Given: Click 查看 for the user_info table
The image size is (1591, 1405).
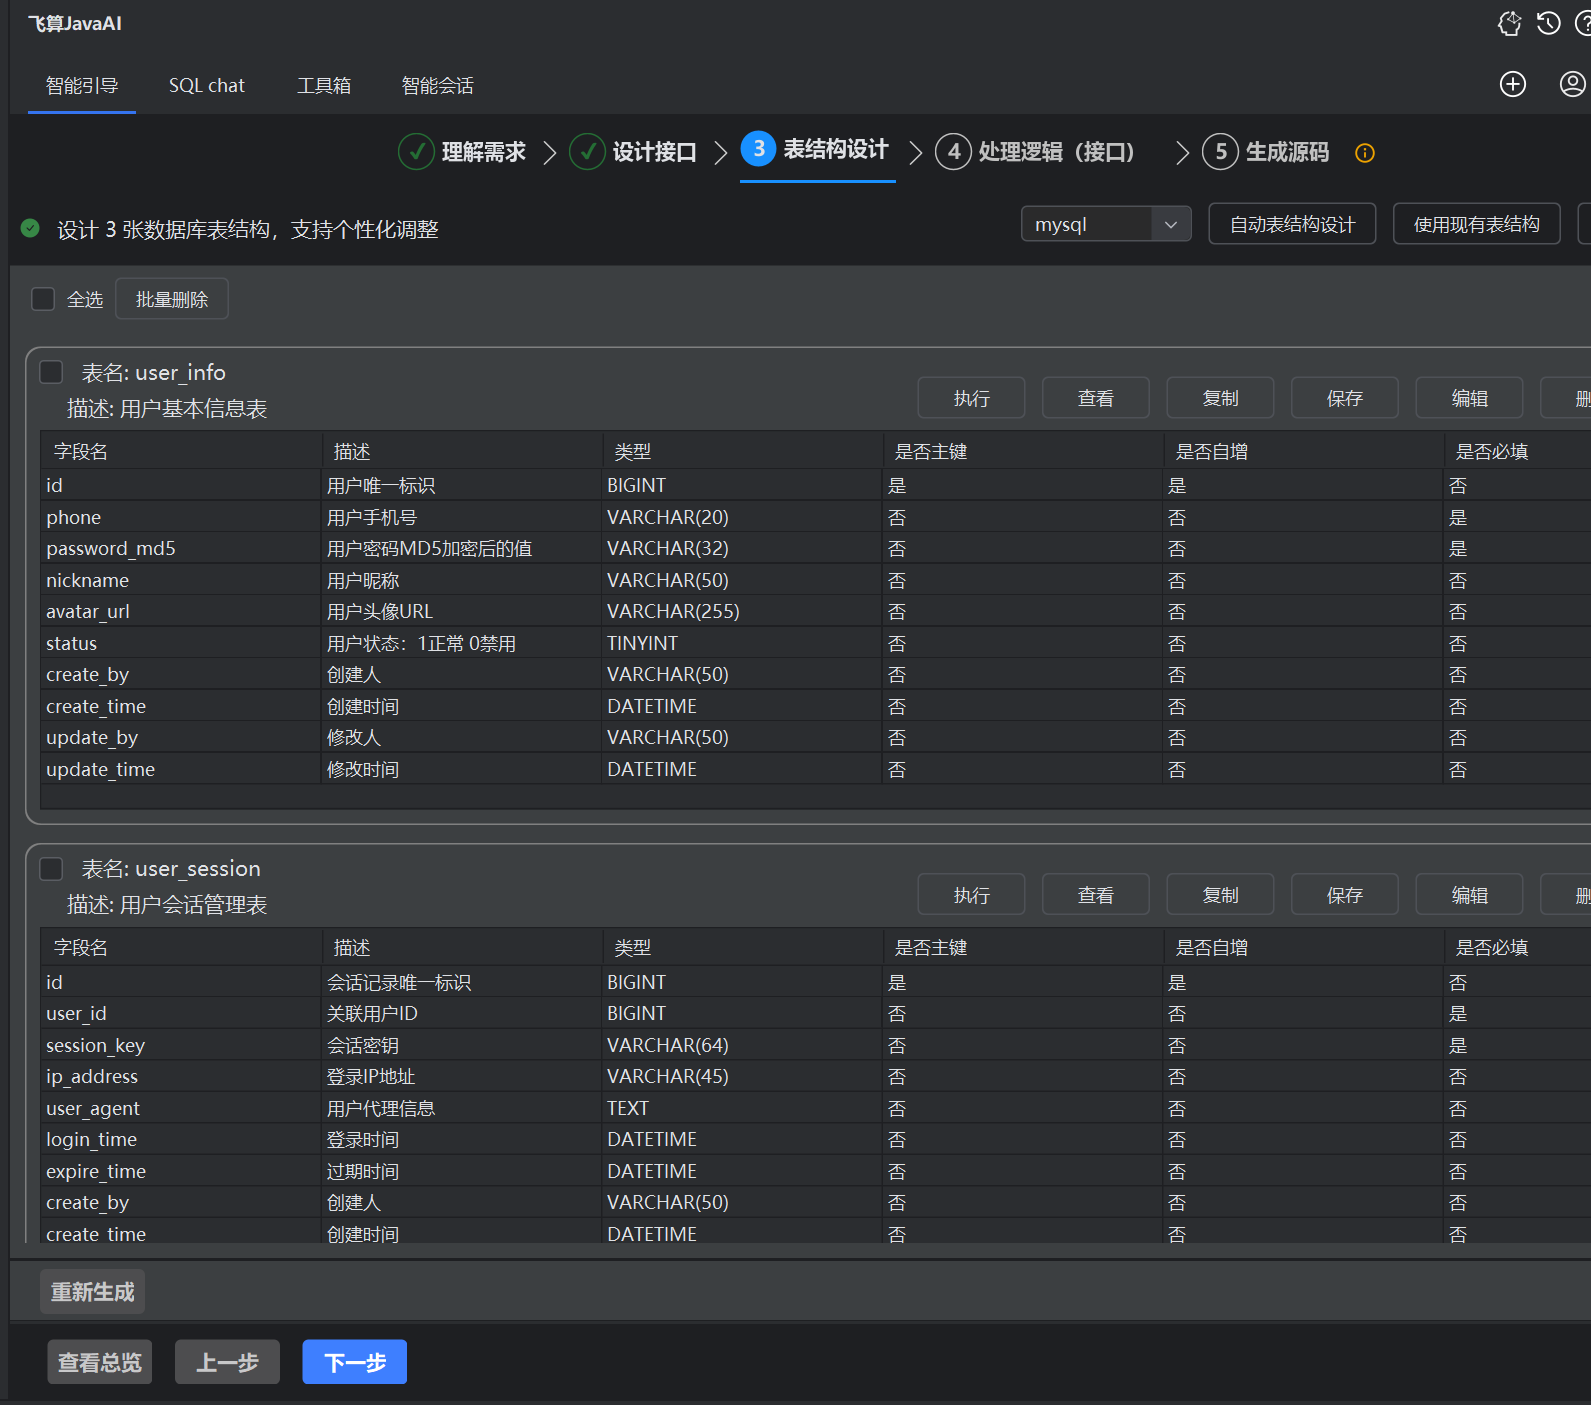Looking at the screenshot, I should 1096,398.
